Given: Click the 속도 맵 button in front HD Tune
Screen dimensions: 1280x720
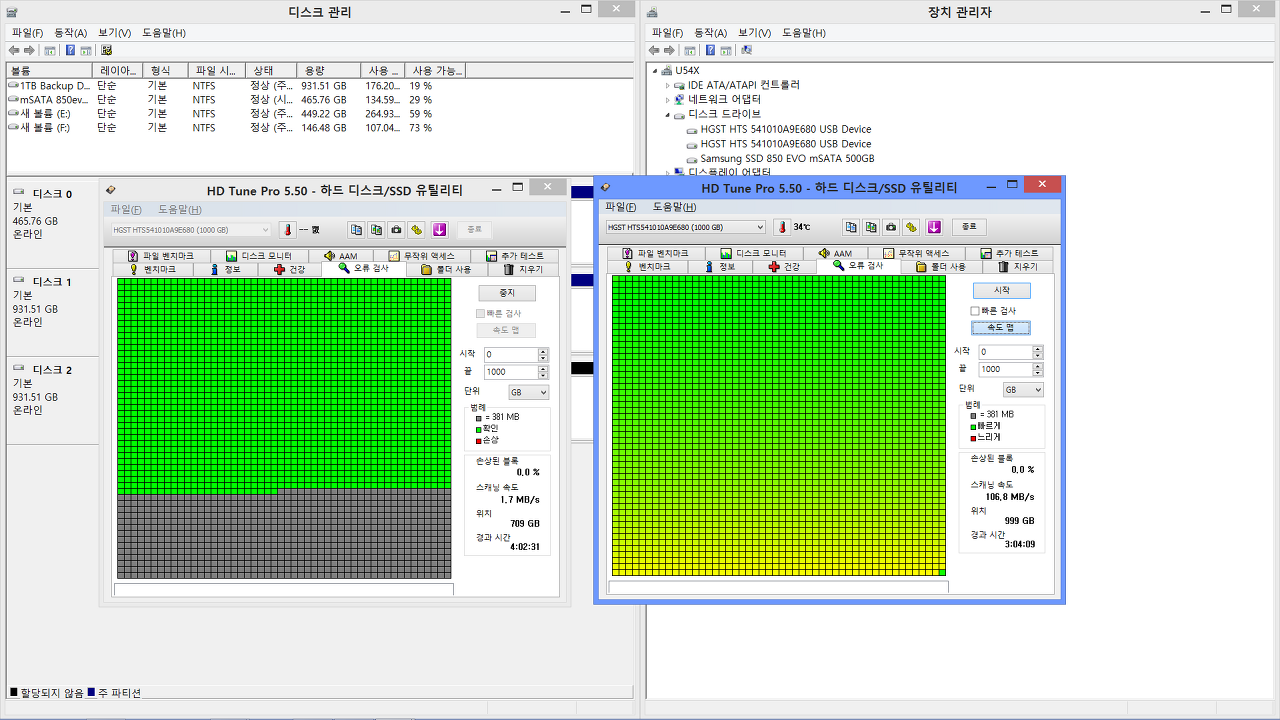Looking at the screenshot, I should (x=1001, y=328).
